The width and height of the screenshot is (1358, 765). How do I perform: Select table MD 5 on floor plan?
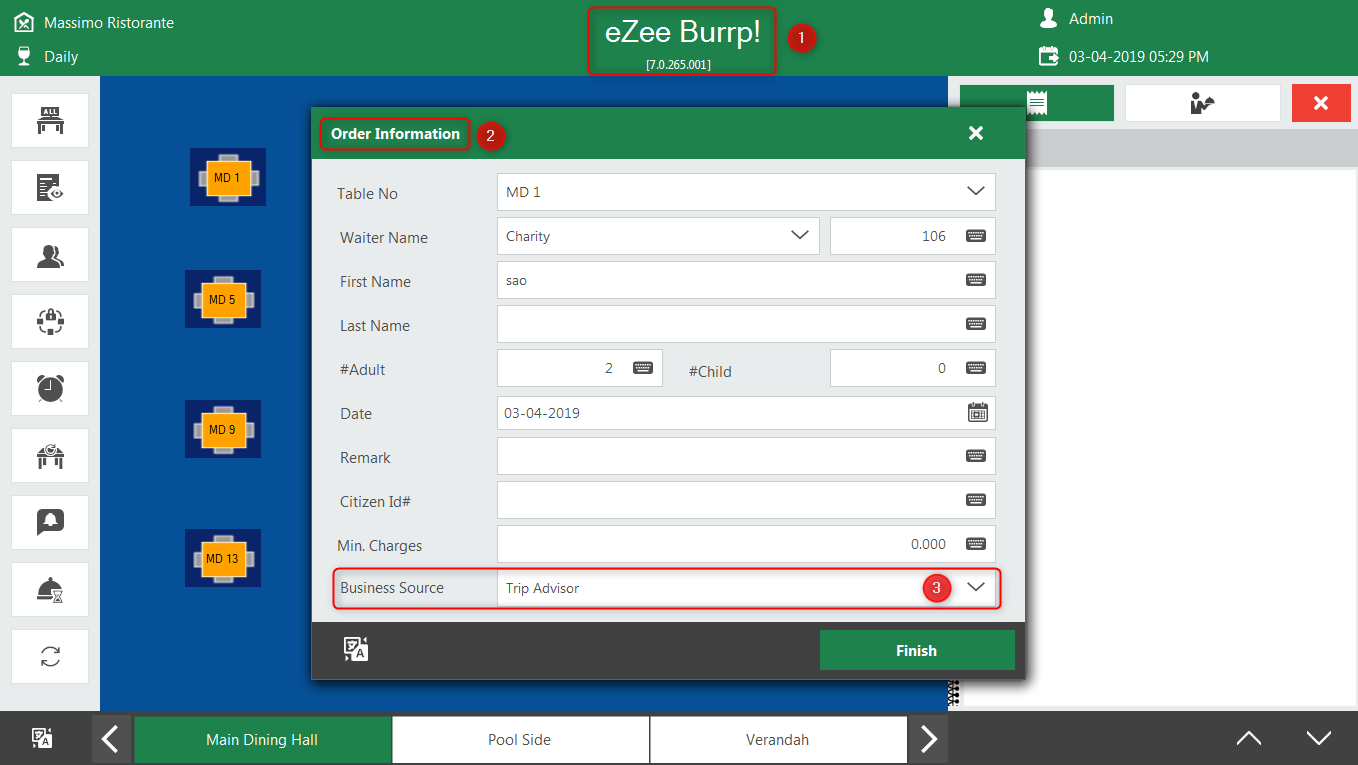(x=223, y=299)
